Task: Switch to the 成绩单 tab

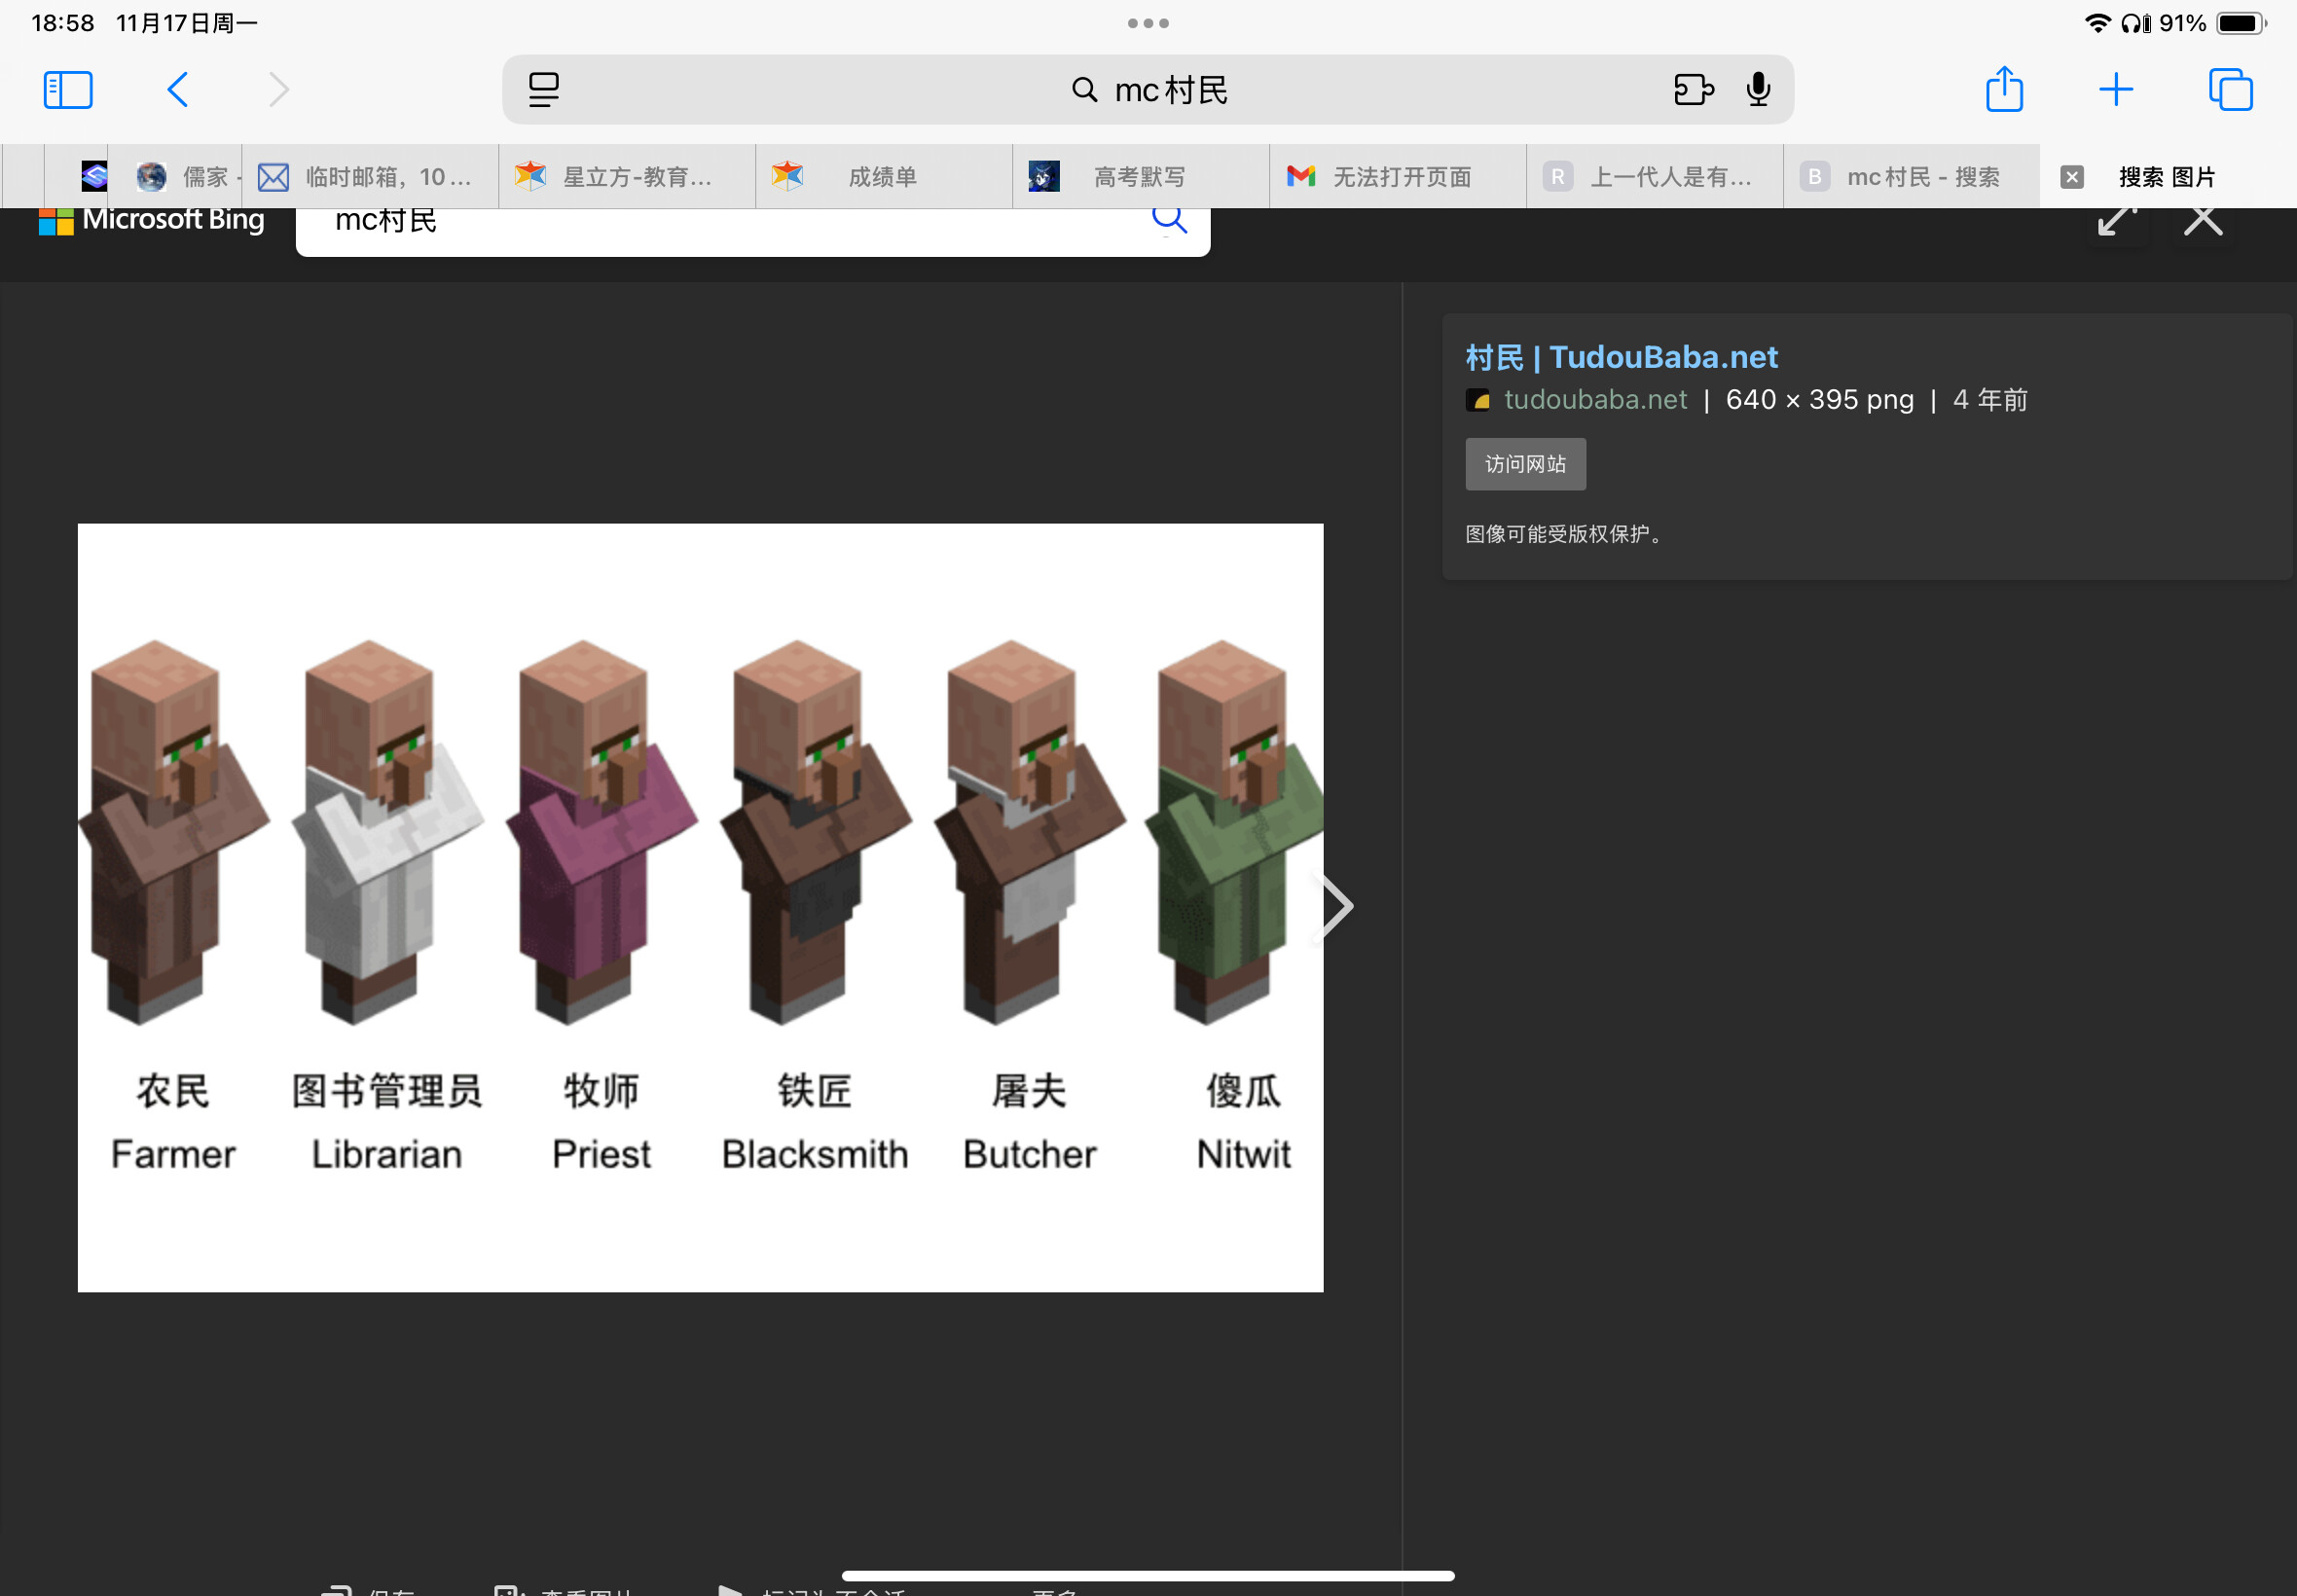Action: click(882, 177)
